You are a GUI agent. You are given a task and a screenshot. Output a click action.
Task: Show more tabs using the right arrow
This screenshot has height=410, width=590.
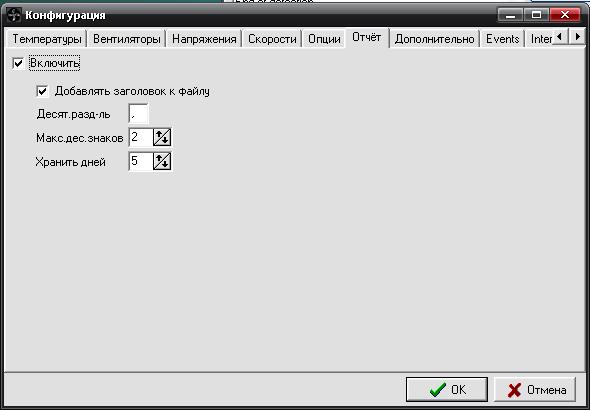pos(578,36)
